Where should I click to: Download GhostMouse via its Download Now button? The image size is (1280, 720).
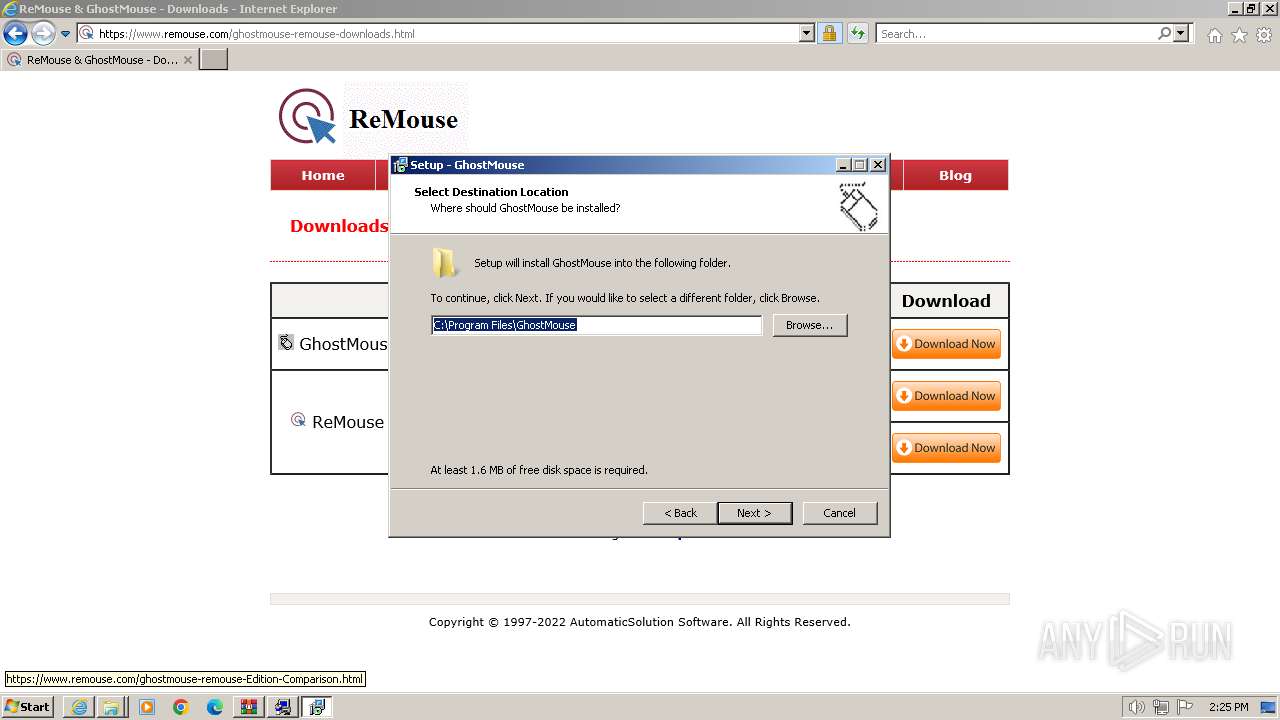coord(946,344)
